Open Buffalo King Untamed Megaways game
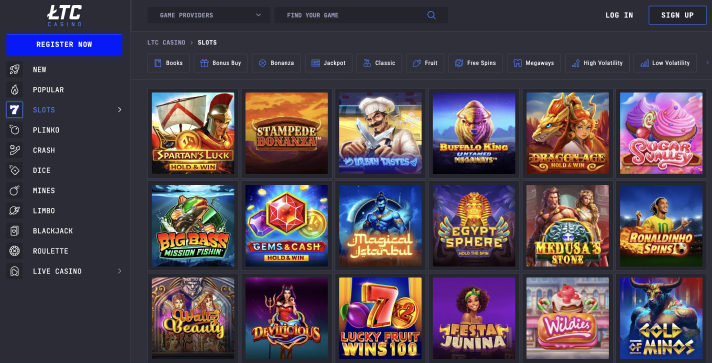This screenshot has height=363, width=712. pos(474,133)
